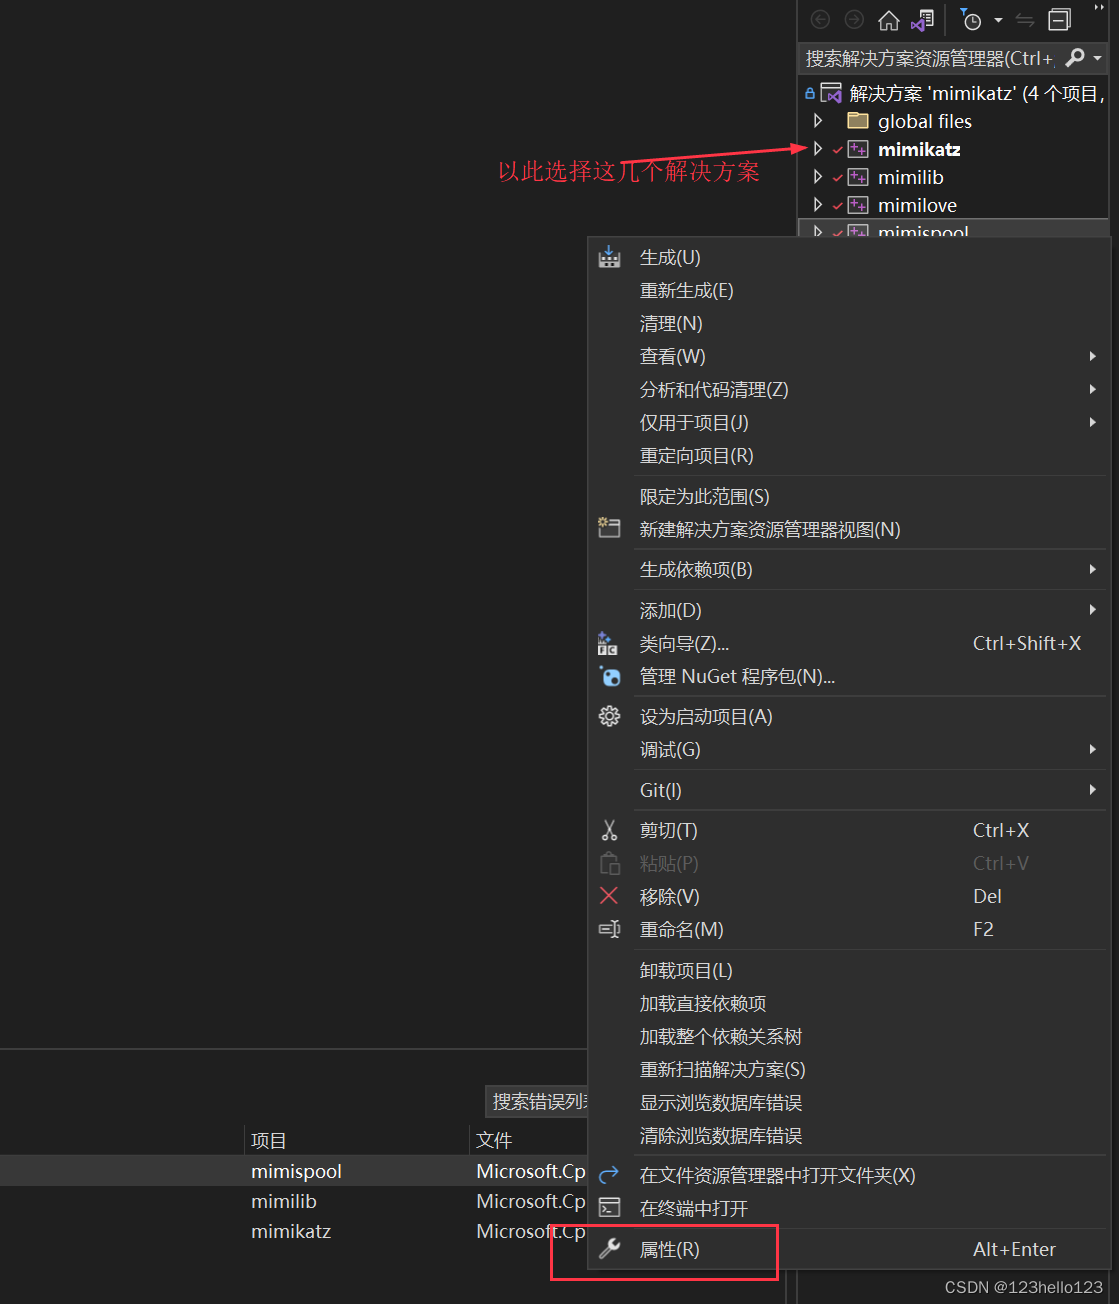Select 属性(R) from the context menu
The width and height of the screenshot is (1119, 1304).
(672, 1249)
